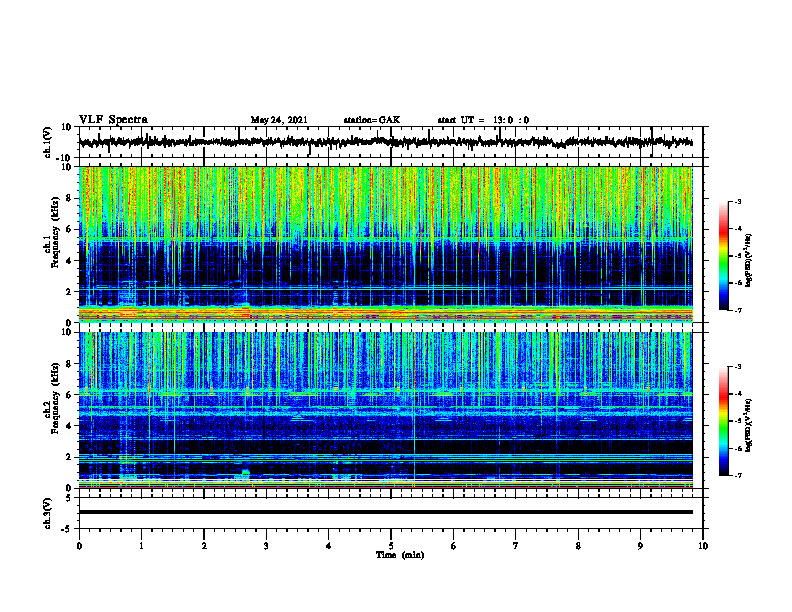Click the ch.1(V) waveform trace panel
Viewport: 792px width, 612px height.
(x=391, y=142)
